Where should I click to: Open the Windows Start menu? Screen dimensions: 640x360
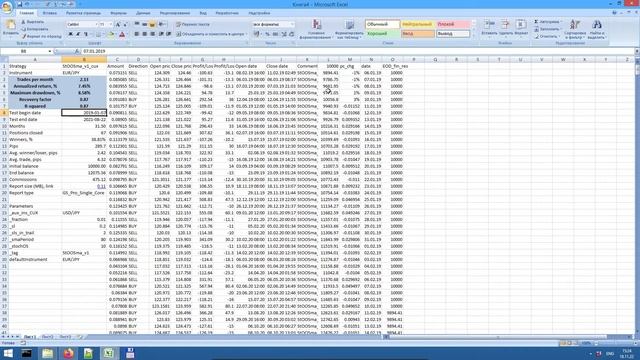[x=8, y=353]
